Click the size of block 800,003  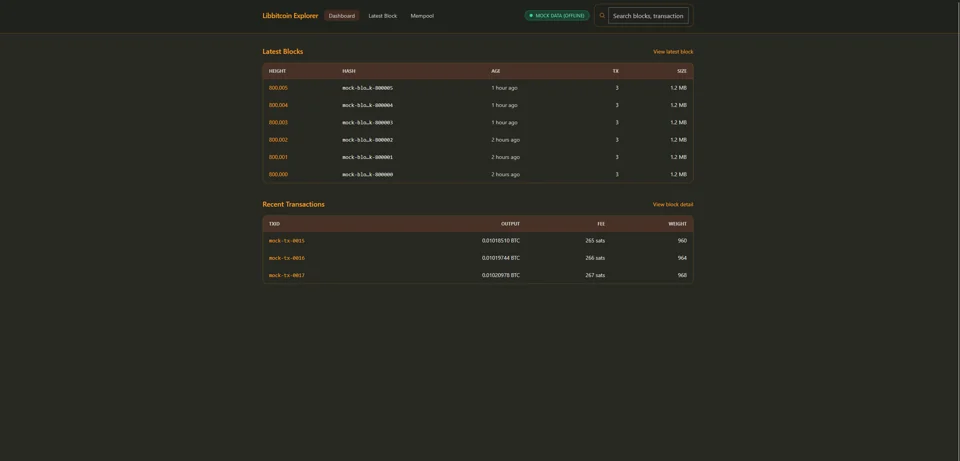pos(678,122)
